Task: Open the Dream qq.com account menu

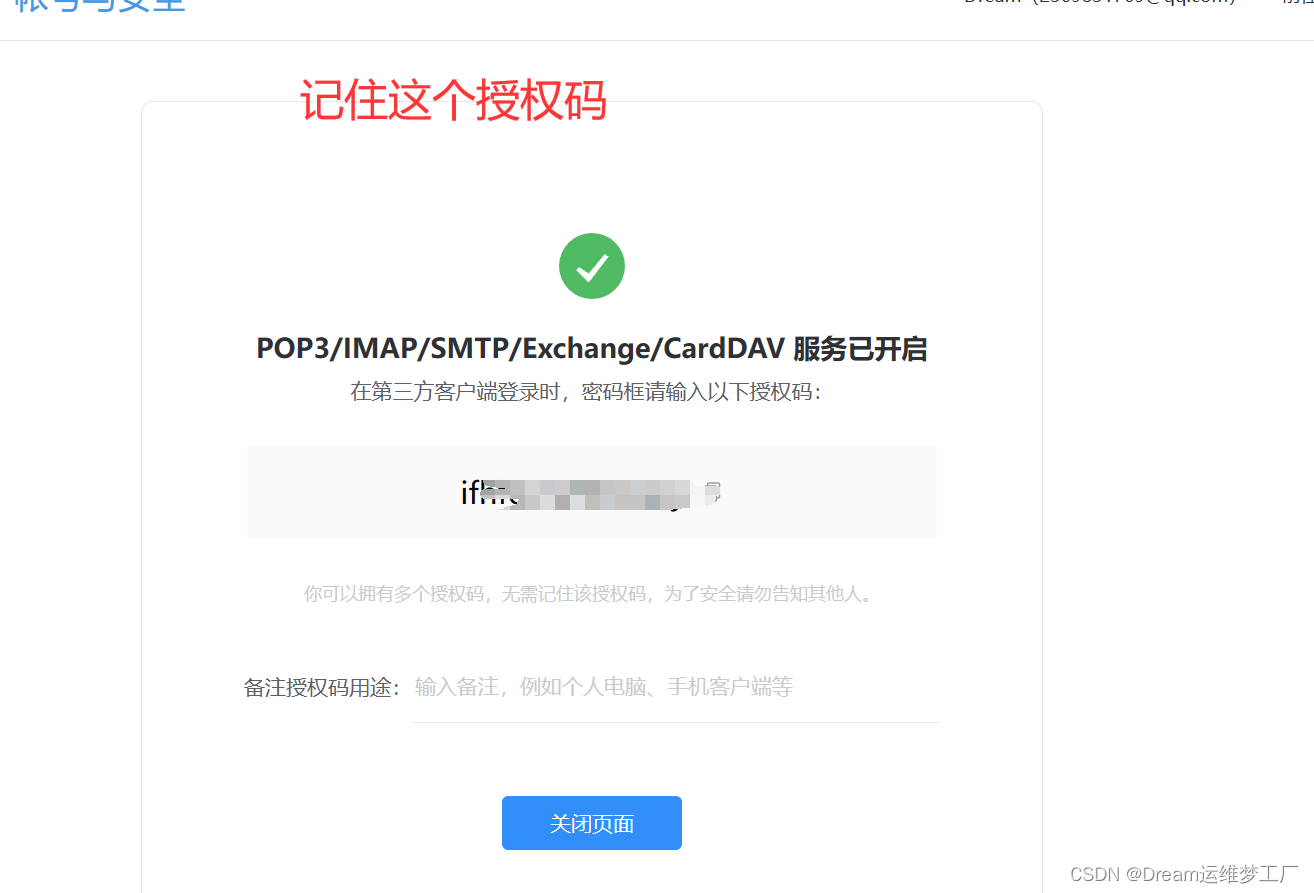Action: tap(1099, 3)
